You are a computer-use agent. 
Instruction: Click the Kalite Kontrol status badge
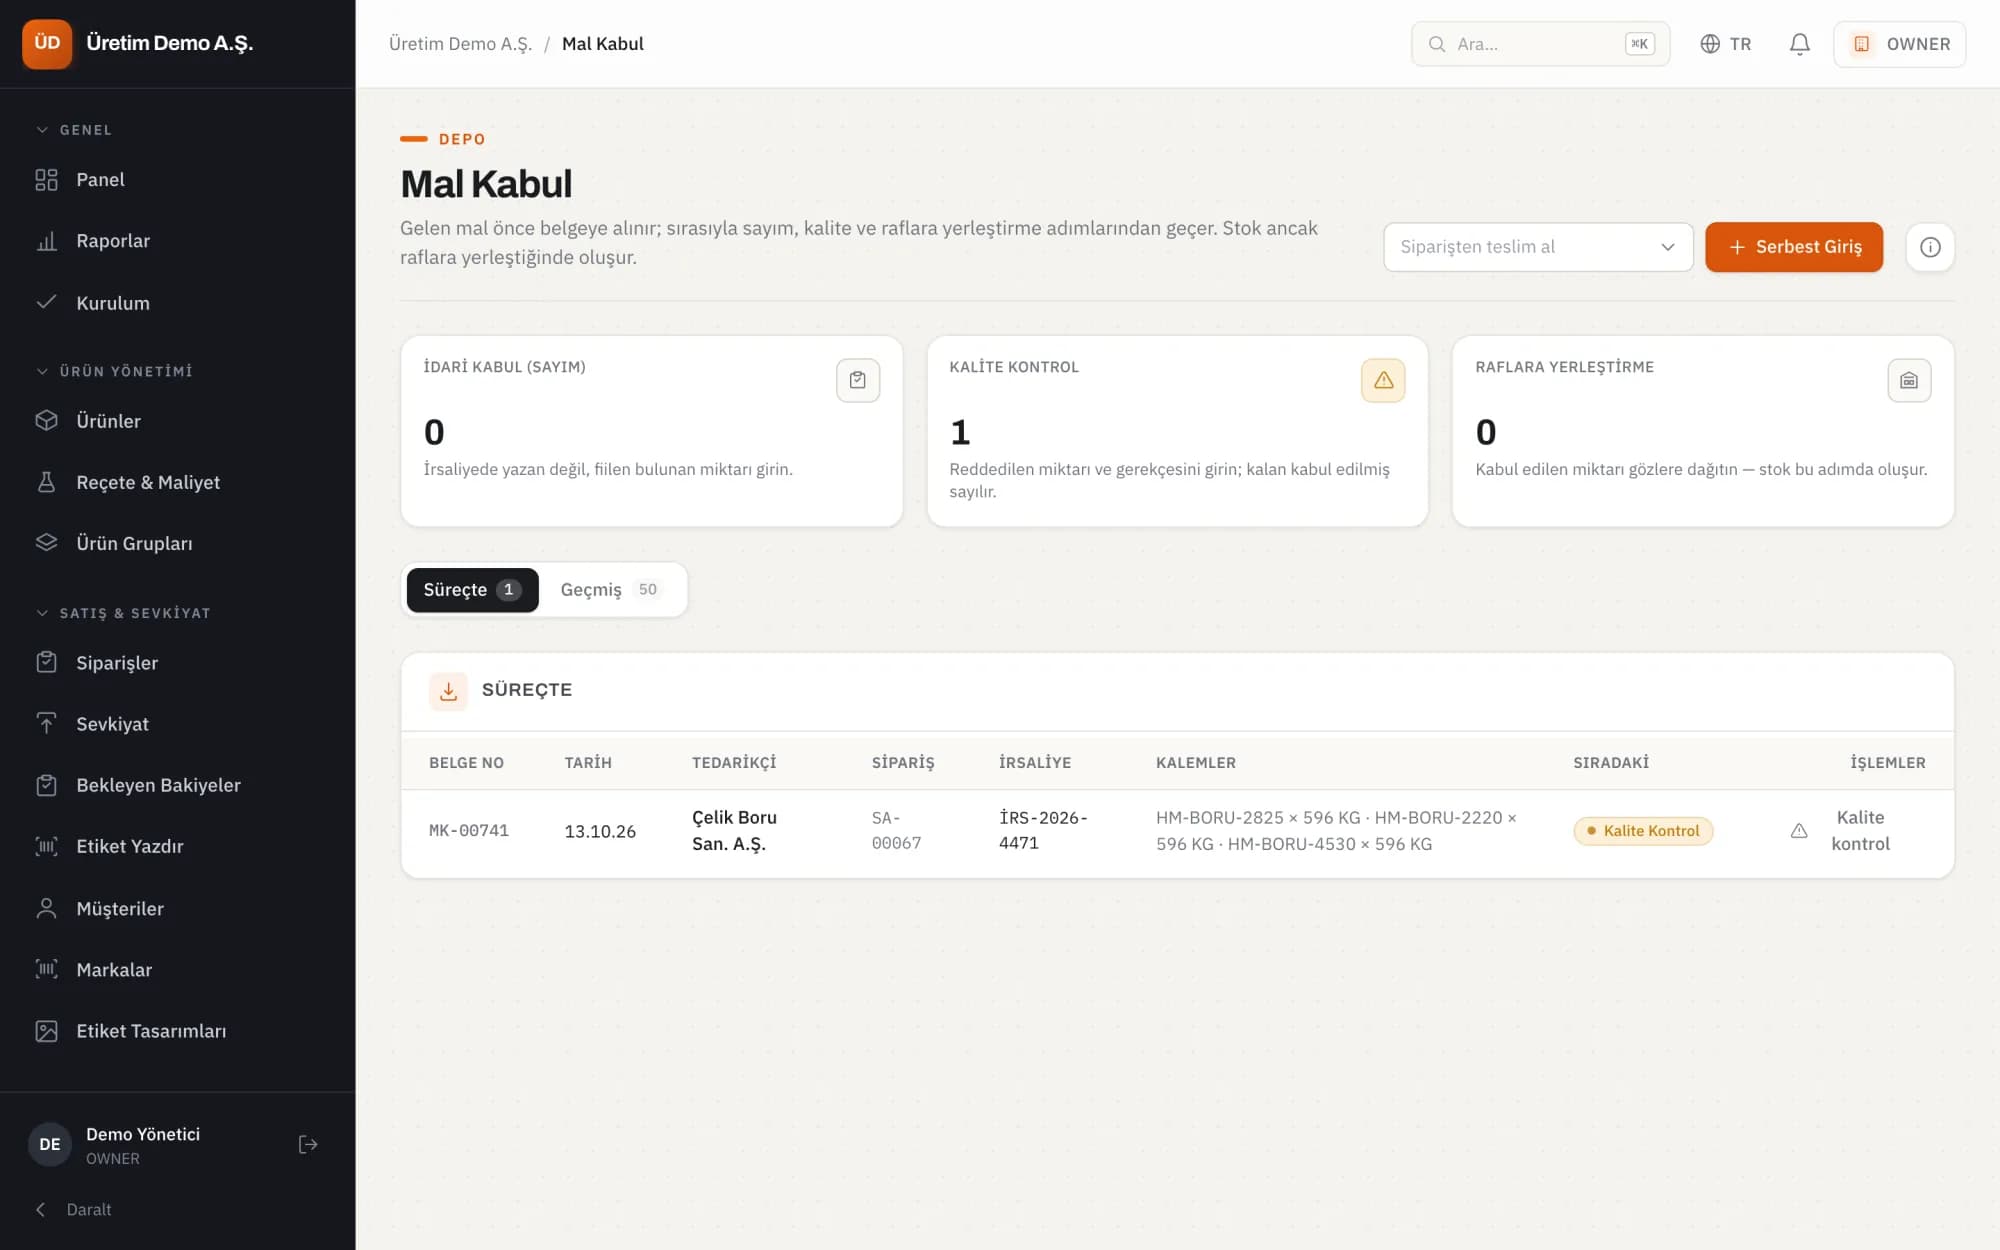[1643, 831]
